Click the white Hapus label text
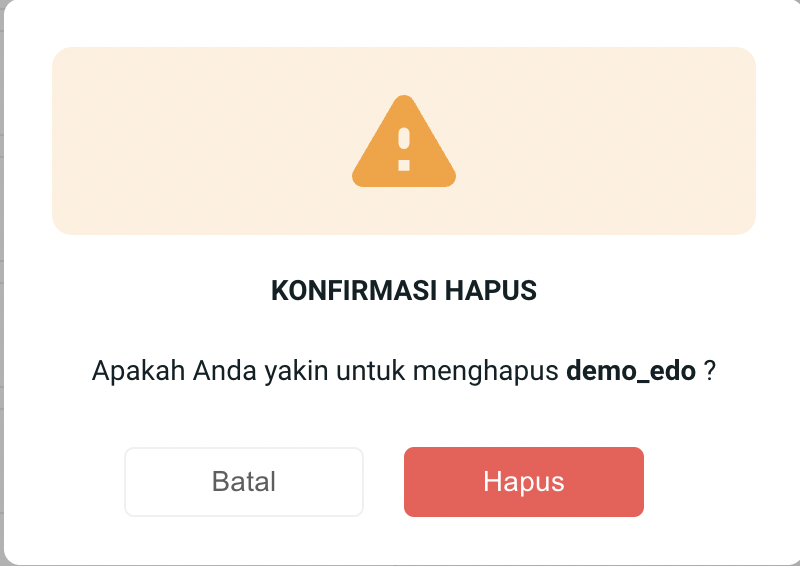 (523, 482)
